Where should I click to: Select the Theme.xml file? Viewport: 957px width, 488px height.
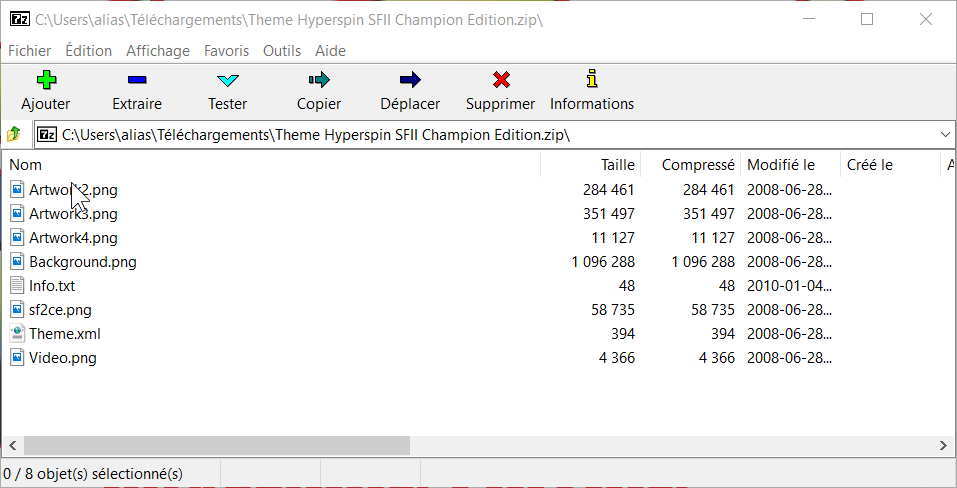click(64, 334)
